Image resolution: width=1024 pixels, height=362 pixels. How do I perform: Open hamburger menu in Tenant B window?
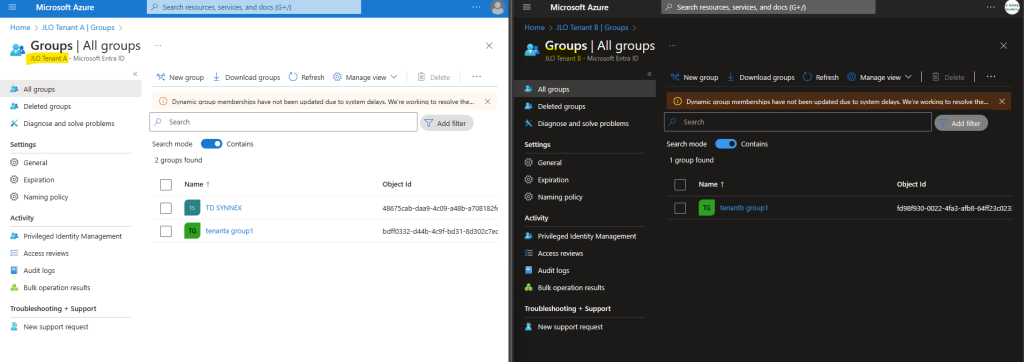(526, 7)
